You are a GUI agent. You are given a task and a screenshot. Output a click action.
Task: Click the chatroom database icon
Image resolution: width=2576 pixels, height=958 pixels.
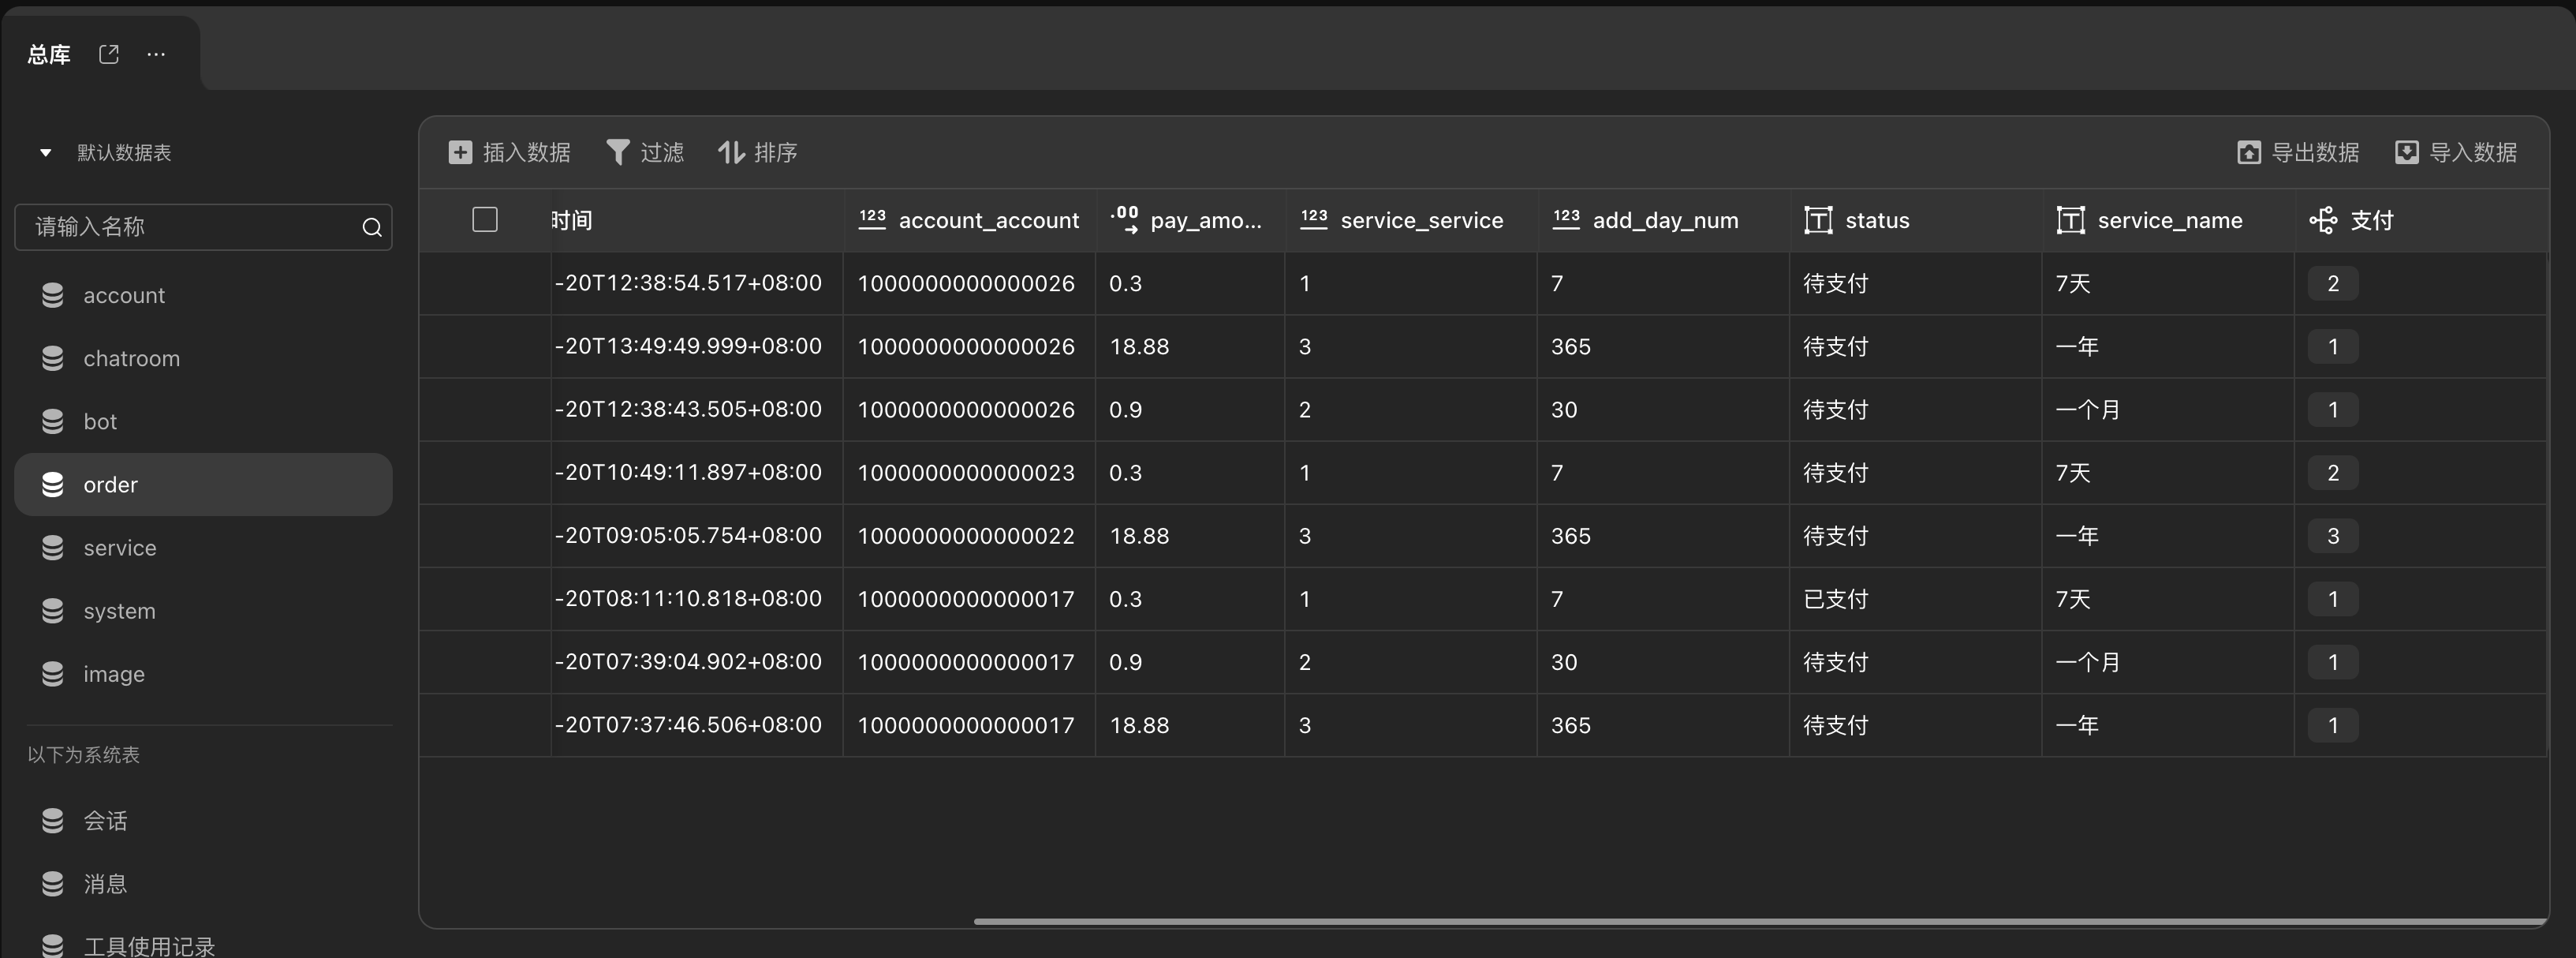tap(53, 358)
